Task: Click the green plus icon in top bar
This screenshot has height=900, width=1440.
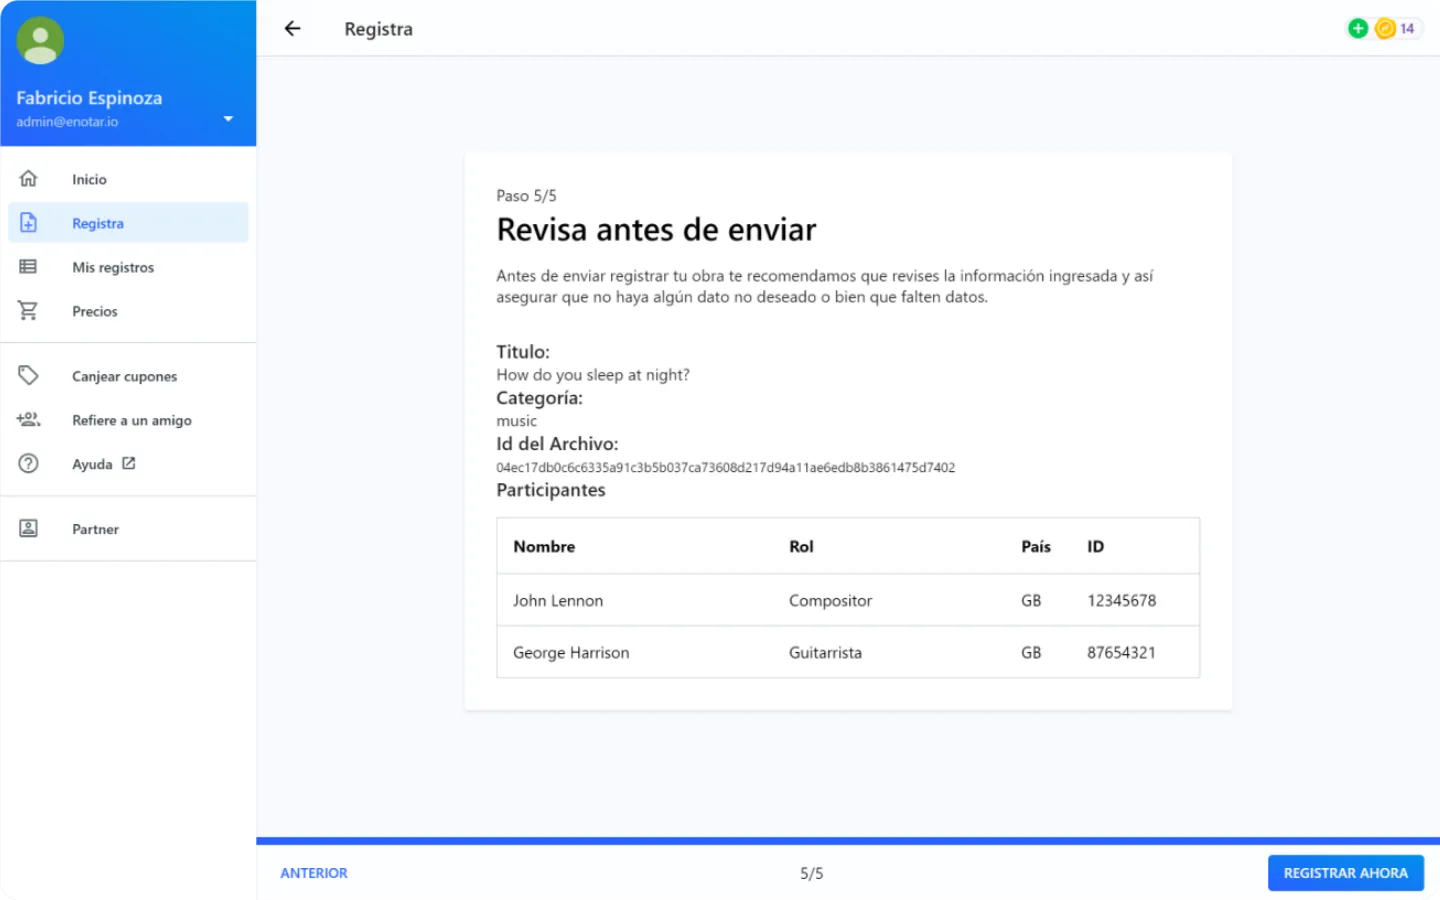Action: point(1357,28)
